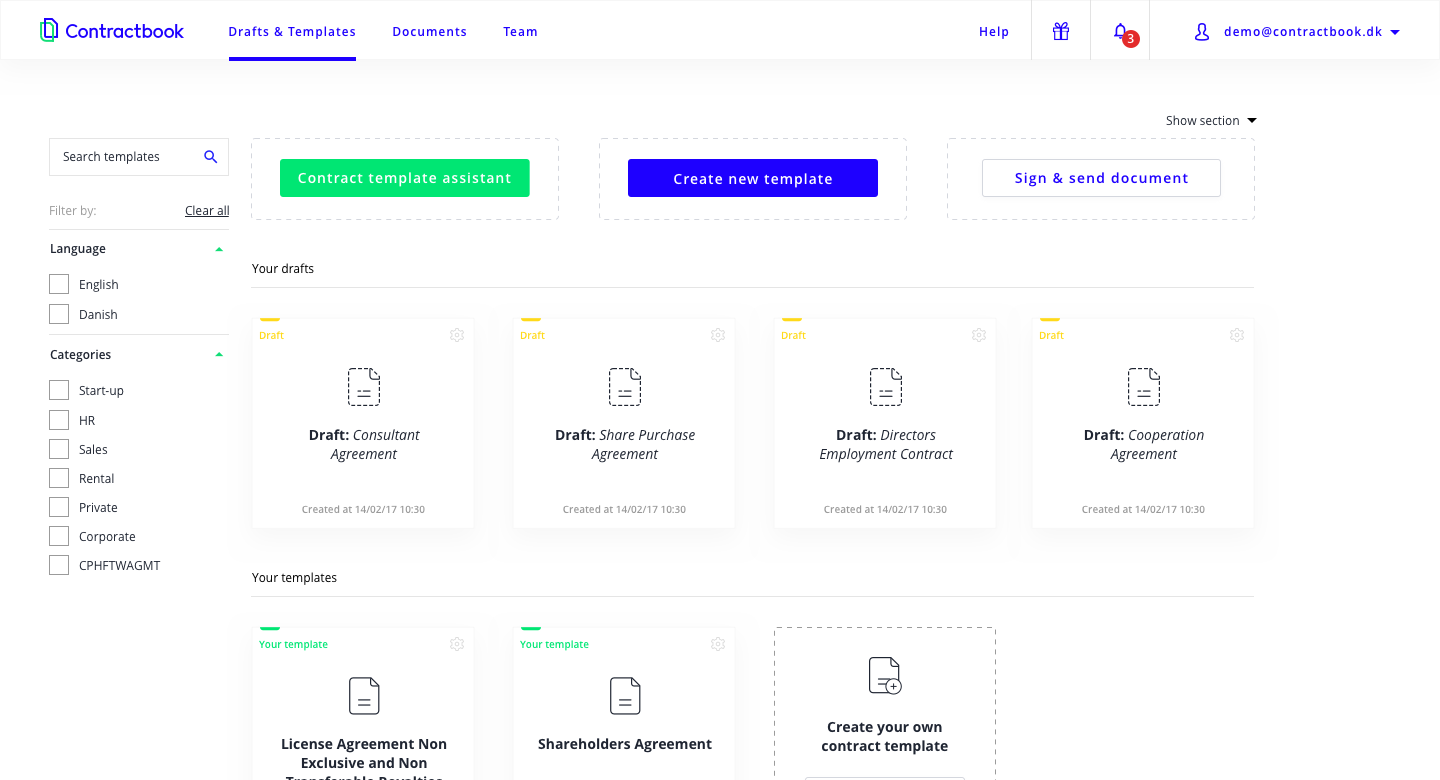Open settings gear on Cooperation Agreement draft
This screenshot has width=1440, height=780.
tap(1237, 335)
